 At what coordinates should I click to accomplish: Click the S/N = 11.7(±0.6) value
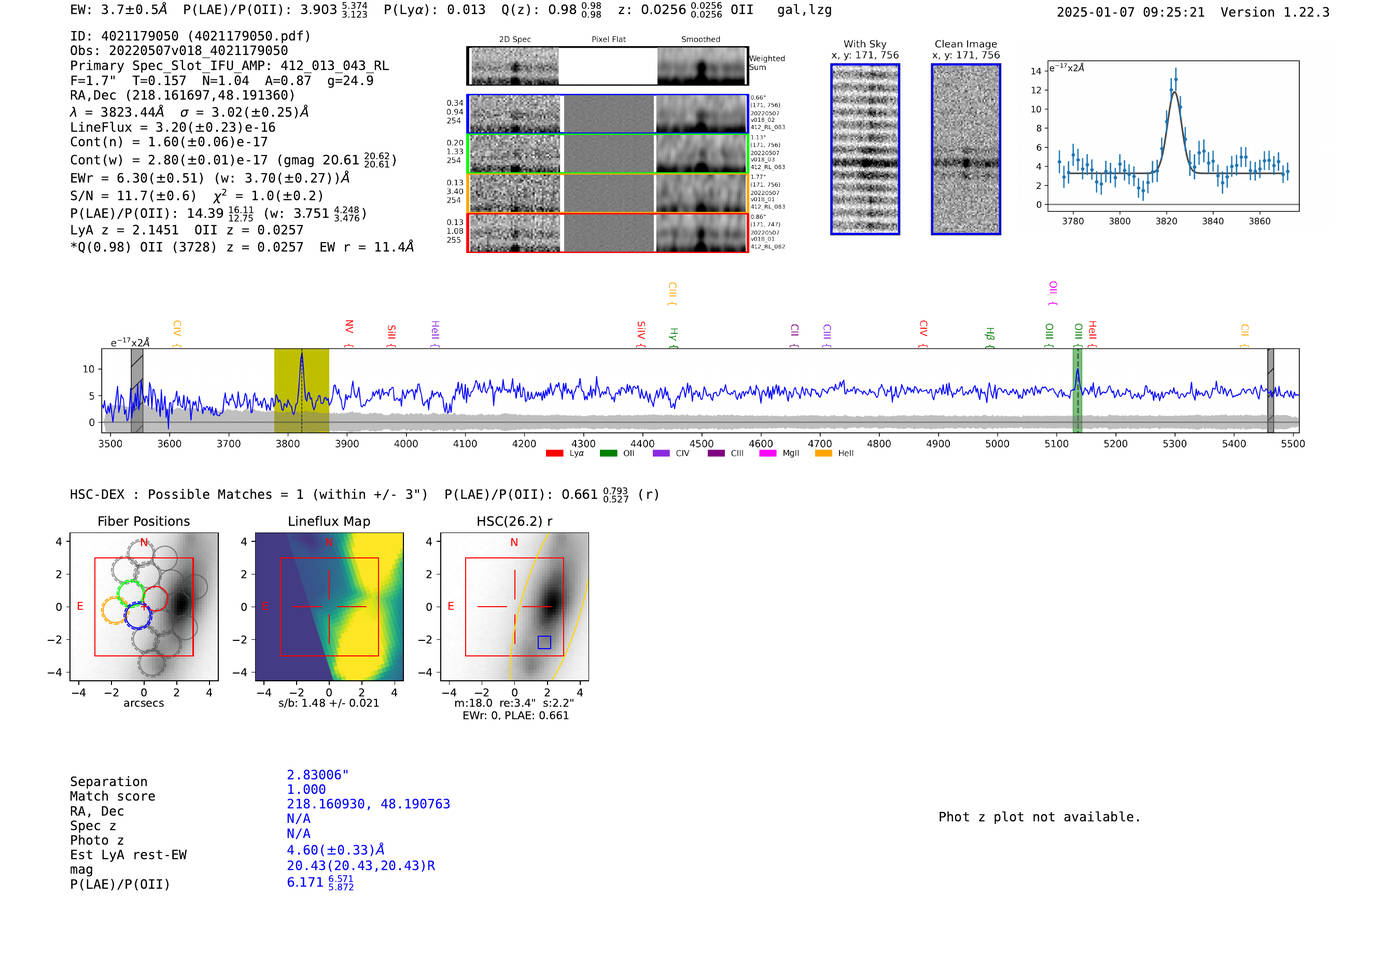pyautogui.click(x=133, y=196)
